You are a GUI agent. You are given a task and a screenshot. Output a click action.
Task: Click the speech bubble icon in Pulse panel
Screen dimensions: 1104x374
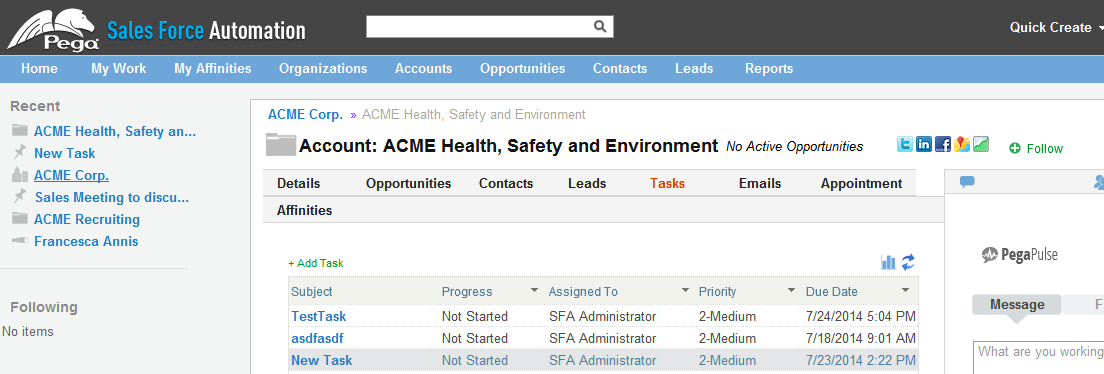(x=967, y=182)
